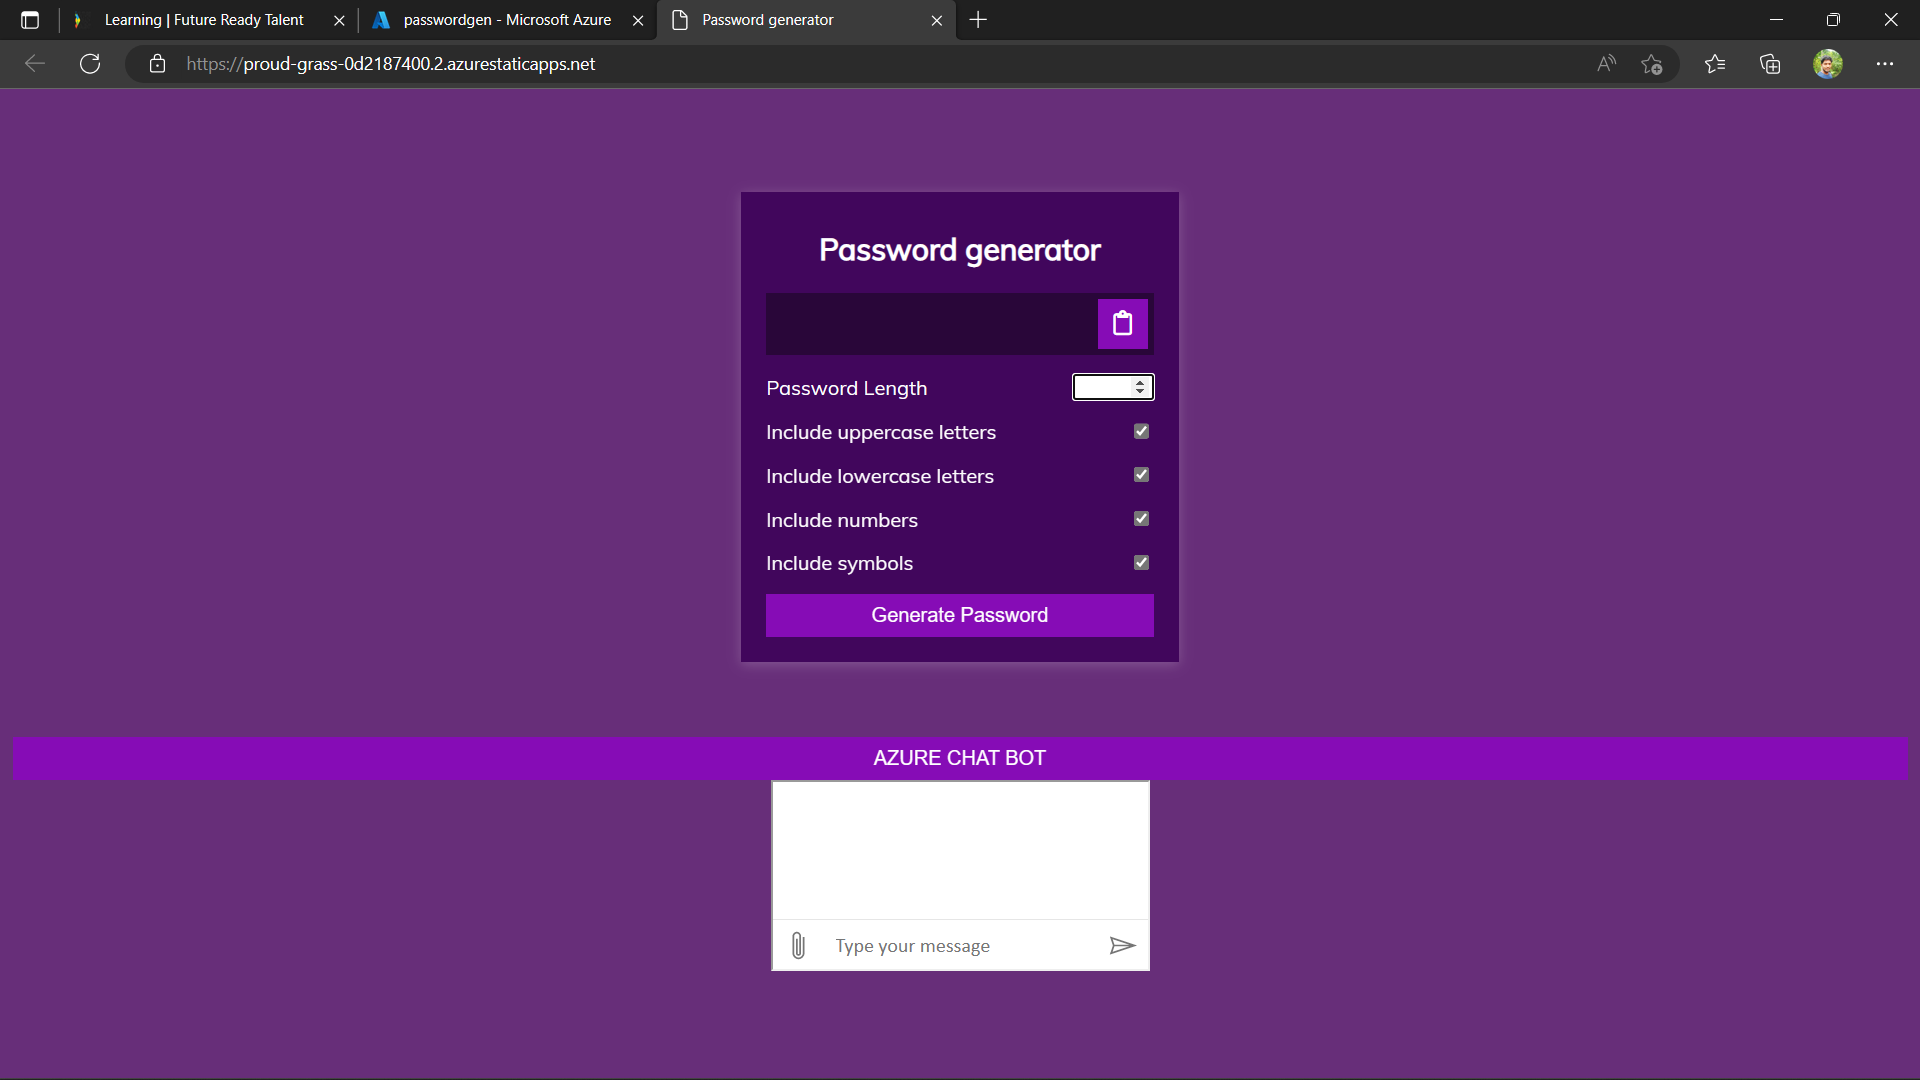The height and width of the screenshot is (1080, 1920).
Task: Open the browser profile avatar
Action: pyautogui.click(x=1828, y=63)
